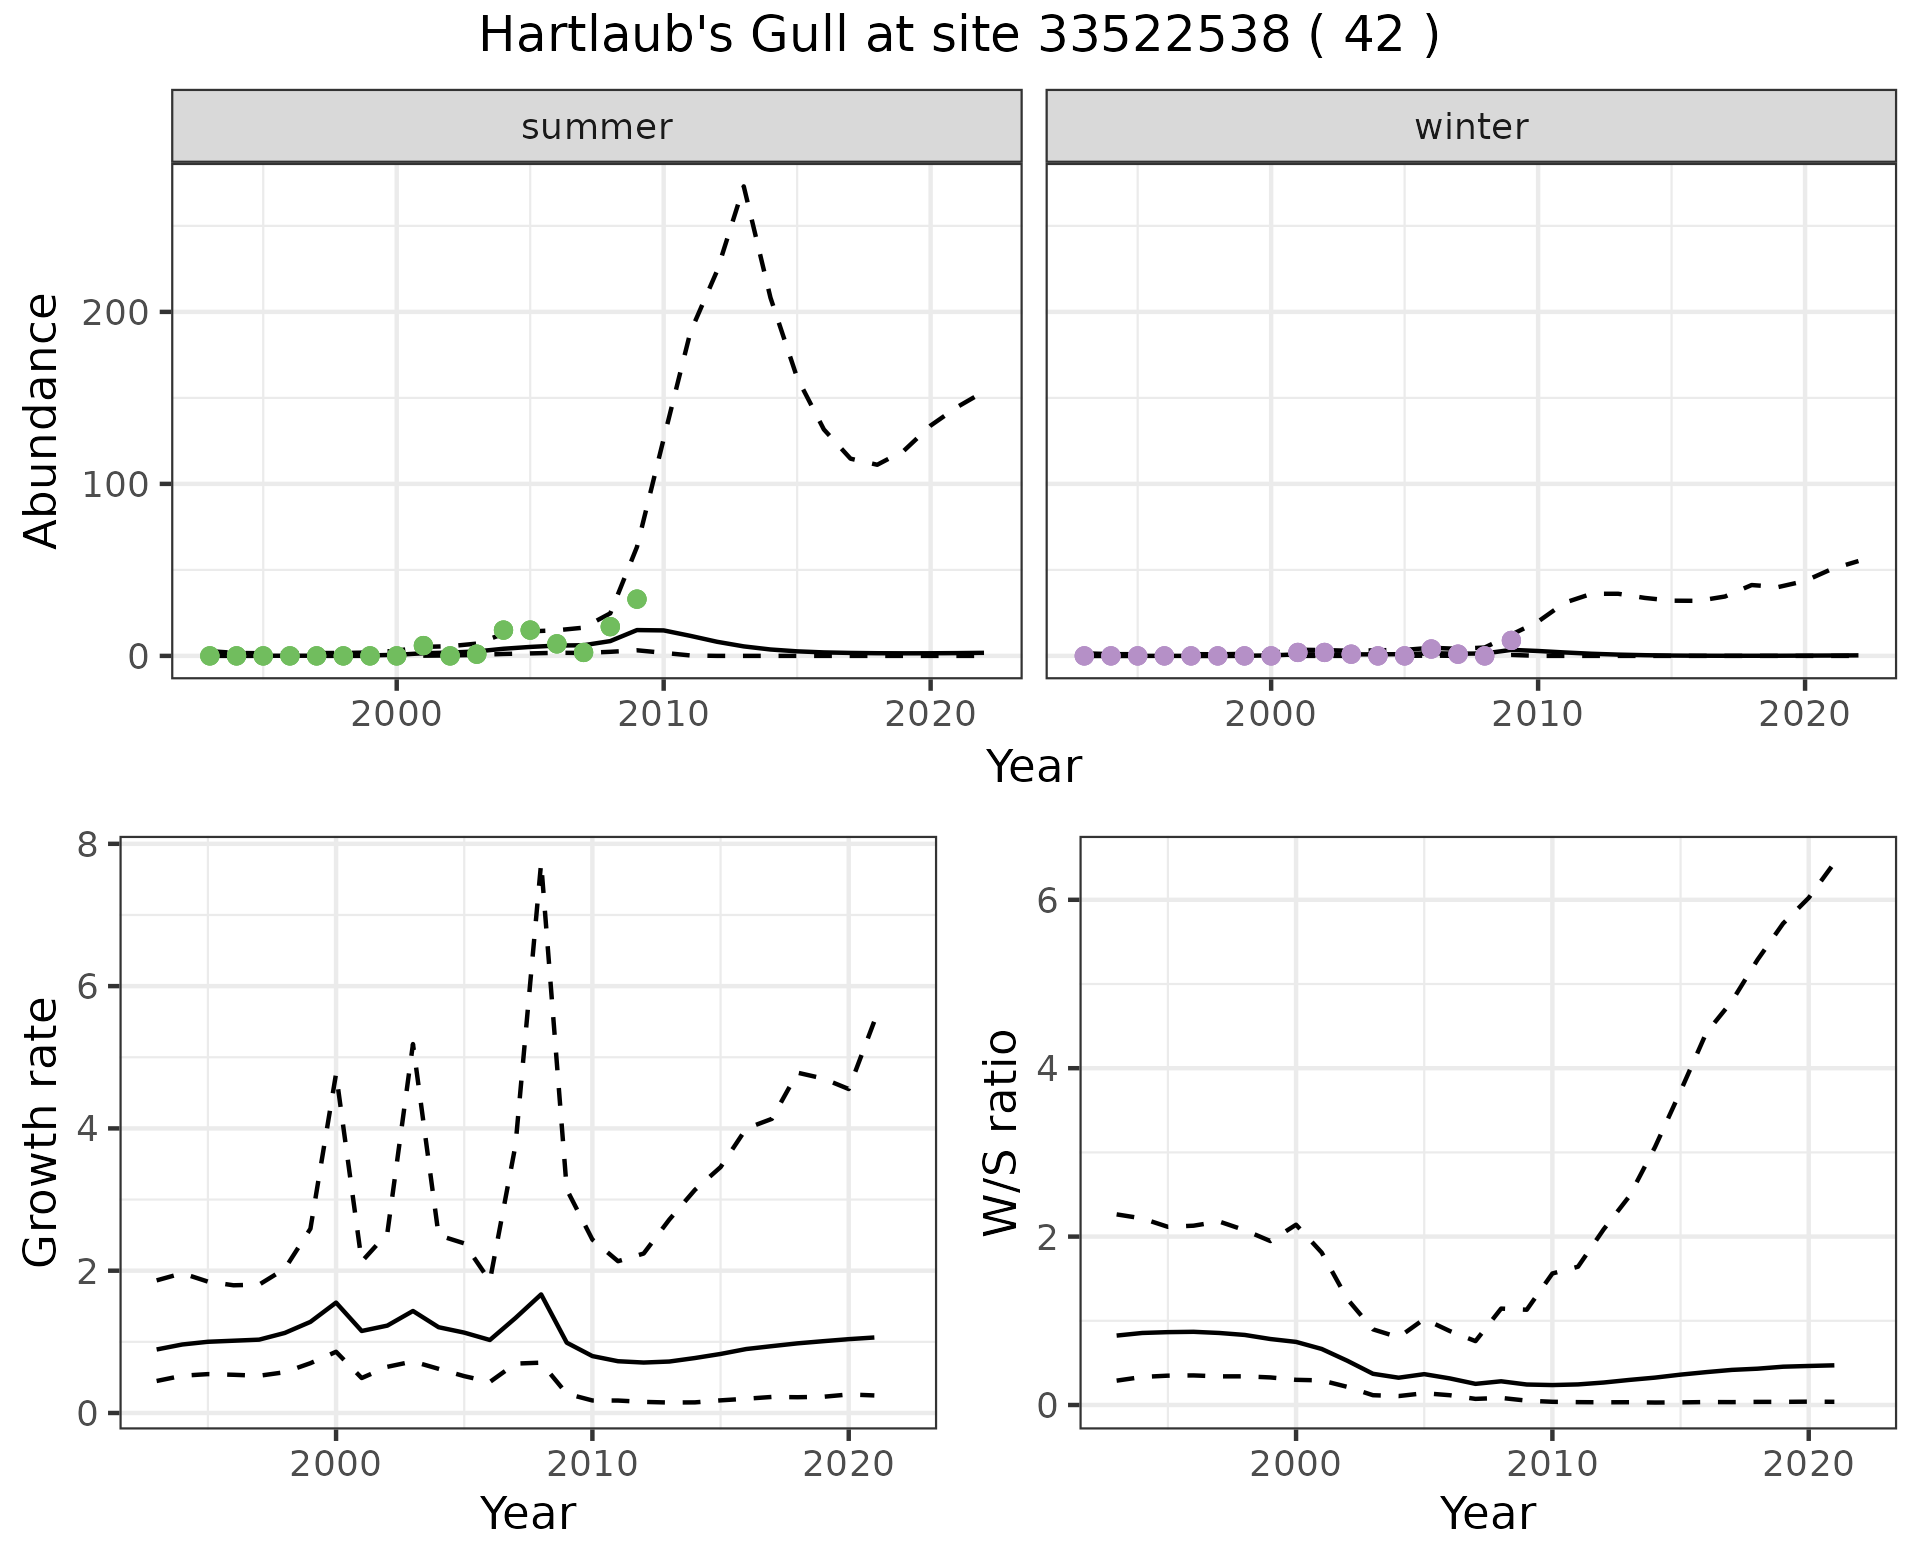Click the W/S ratio y-axis label
Image resolution: width=1920 pixels, height=1560 pixels.
tap(1000, 1132)
